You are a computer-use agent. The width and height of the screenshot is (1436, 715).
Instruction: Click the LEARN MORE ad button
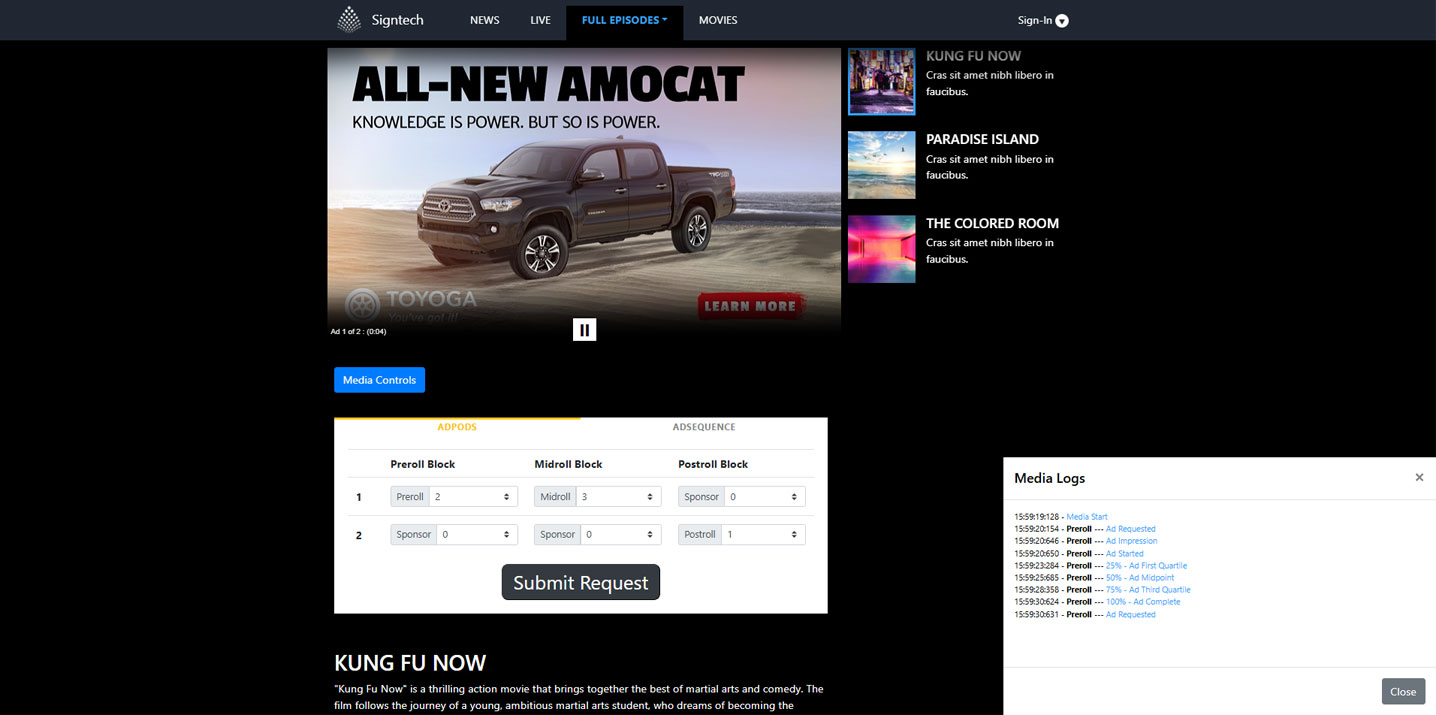point(750,306)
